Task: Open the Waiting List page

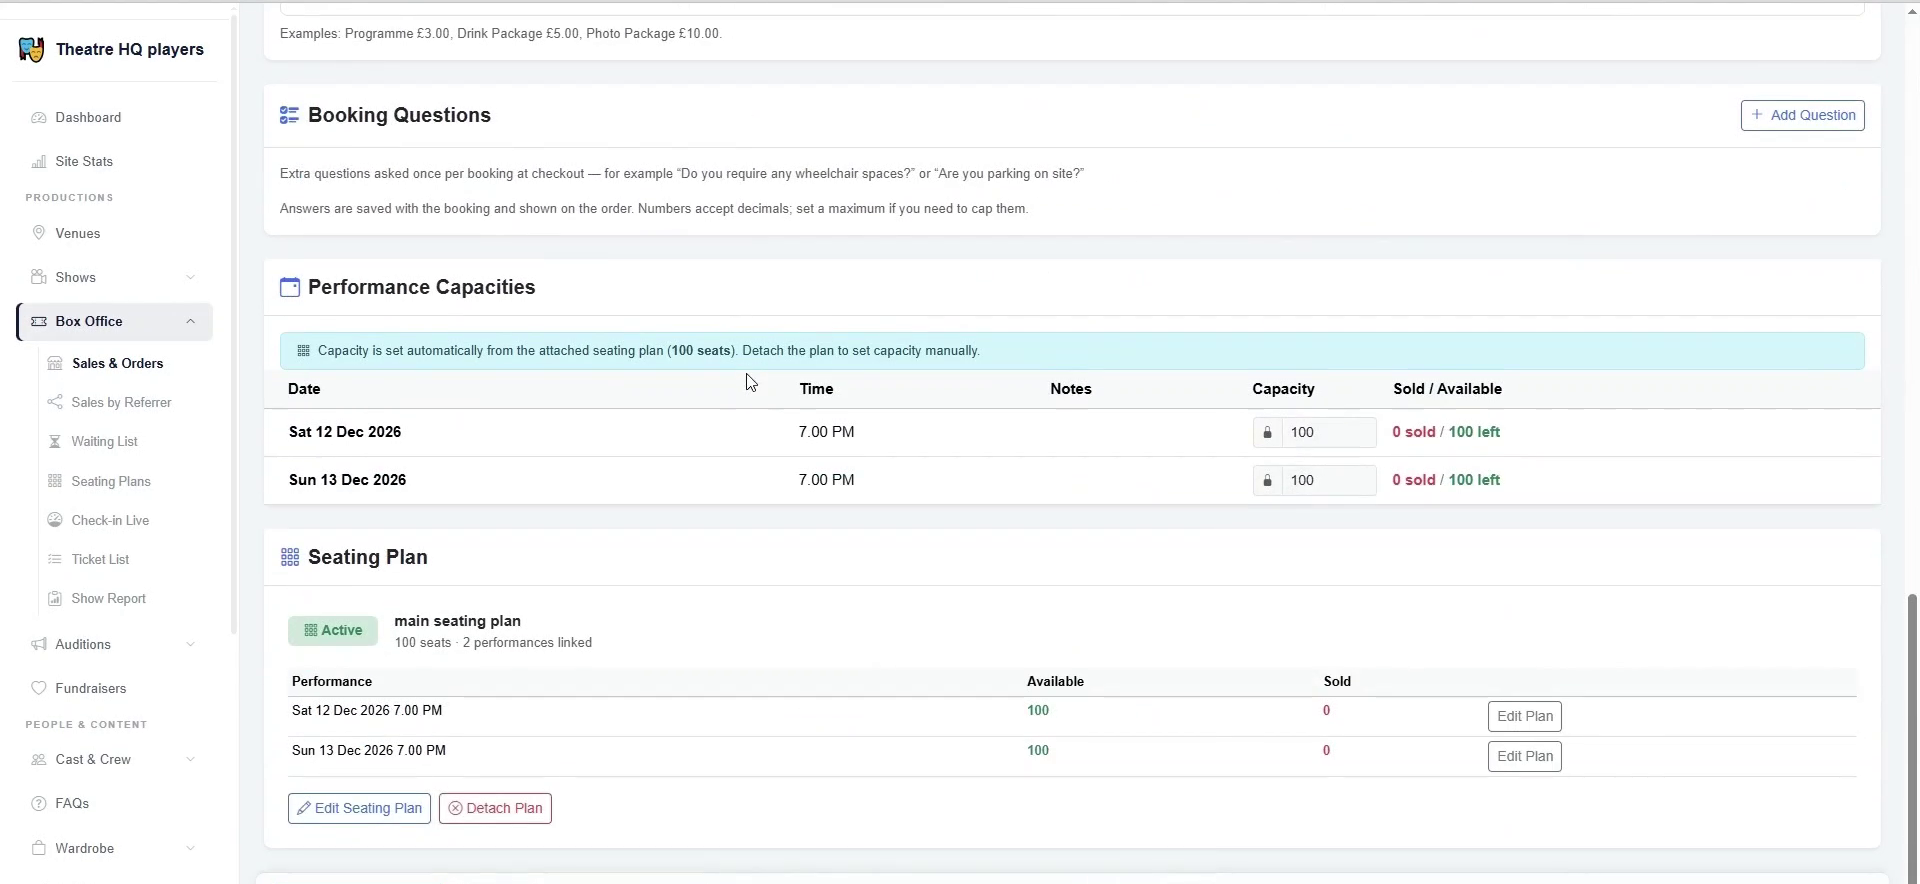Action: pyautogui.click(x=104, y=441)
